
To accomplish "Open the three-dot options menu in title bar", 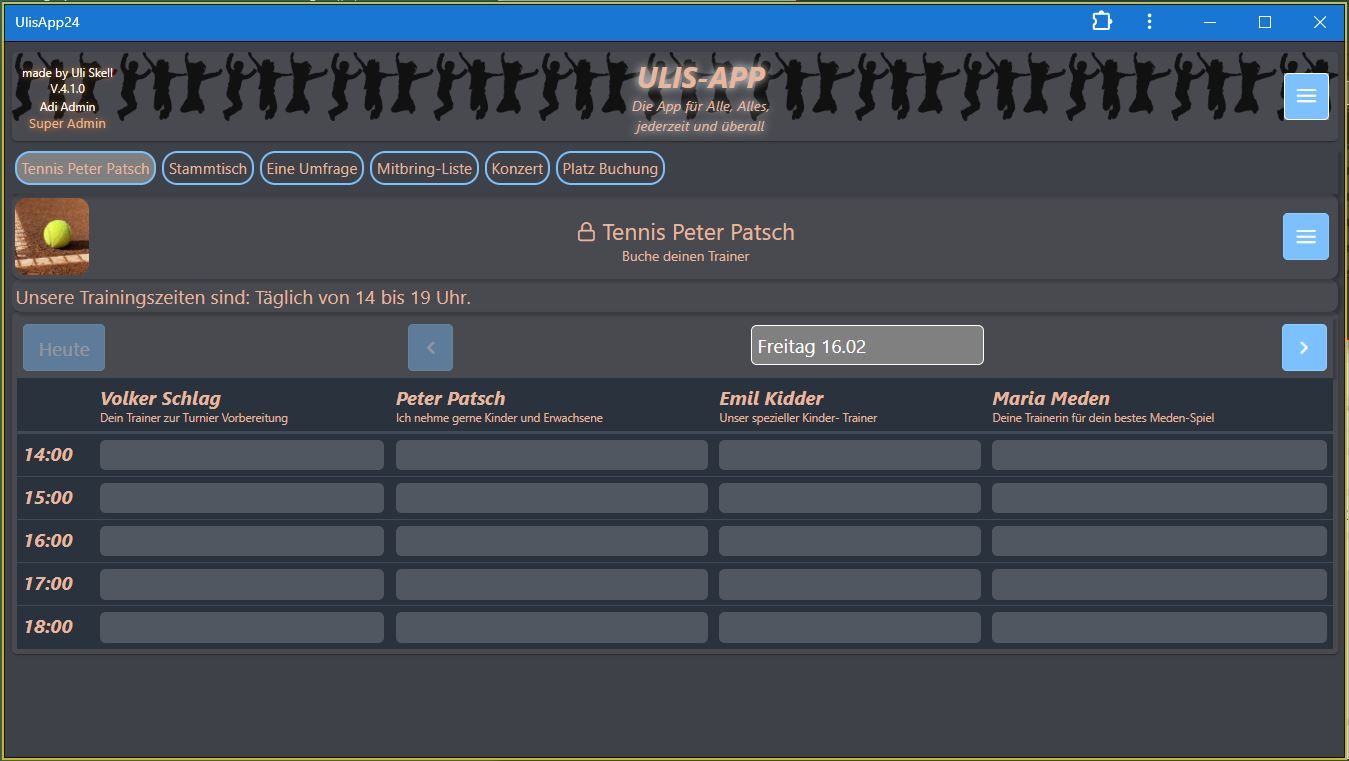I will click(x=1149, y=21).
